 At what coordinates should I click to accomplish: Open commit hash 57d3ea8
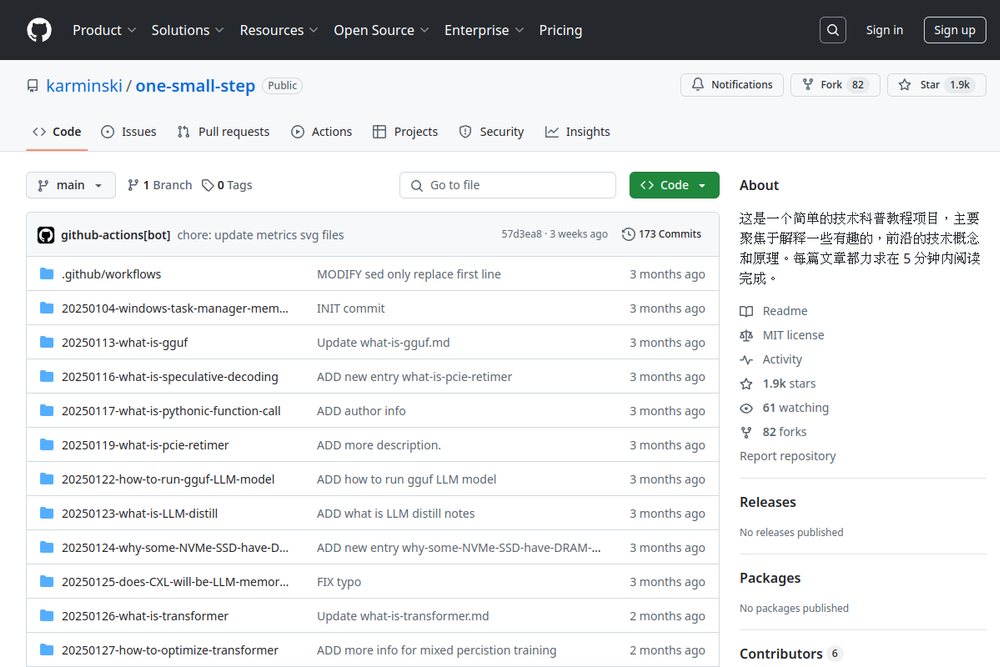coord(521,234)
